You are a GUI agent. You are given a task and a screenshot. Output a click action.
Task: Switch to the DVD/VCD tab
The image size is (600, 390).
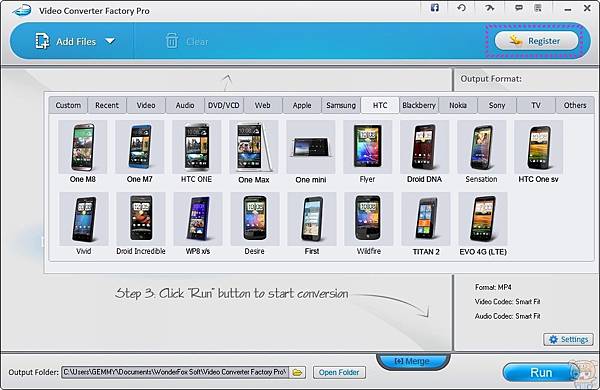[x=223, y=105]
